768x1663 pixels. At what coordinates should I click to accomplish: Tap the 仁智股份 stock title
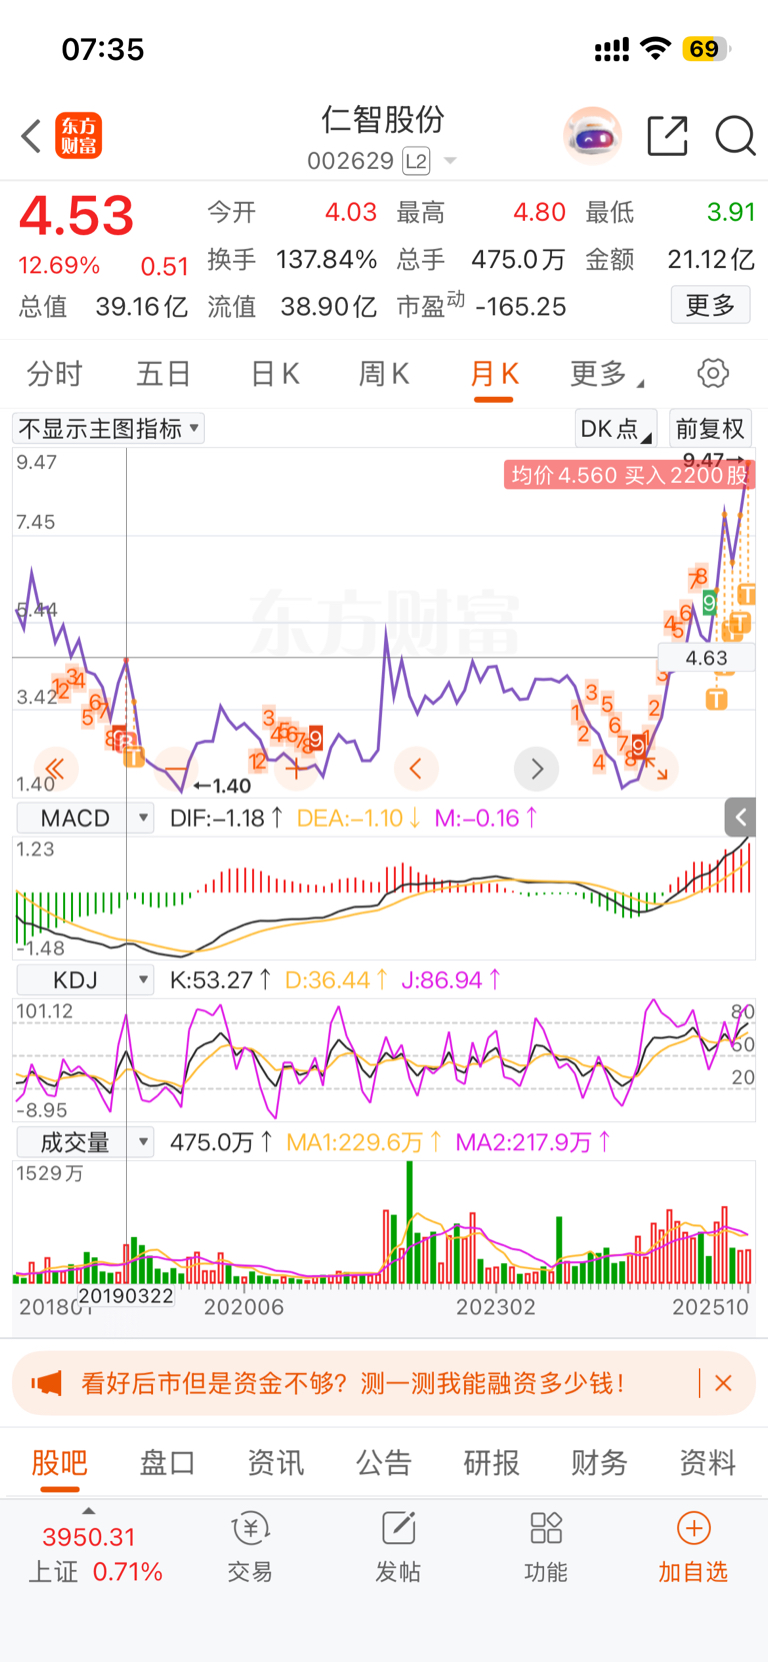[x=383, y=120]
